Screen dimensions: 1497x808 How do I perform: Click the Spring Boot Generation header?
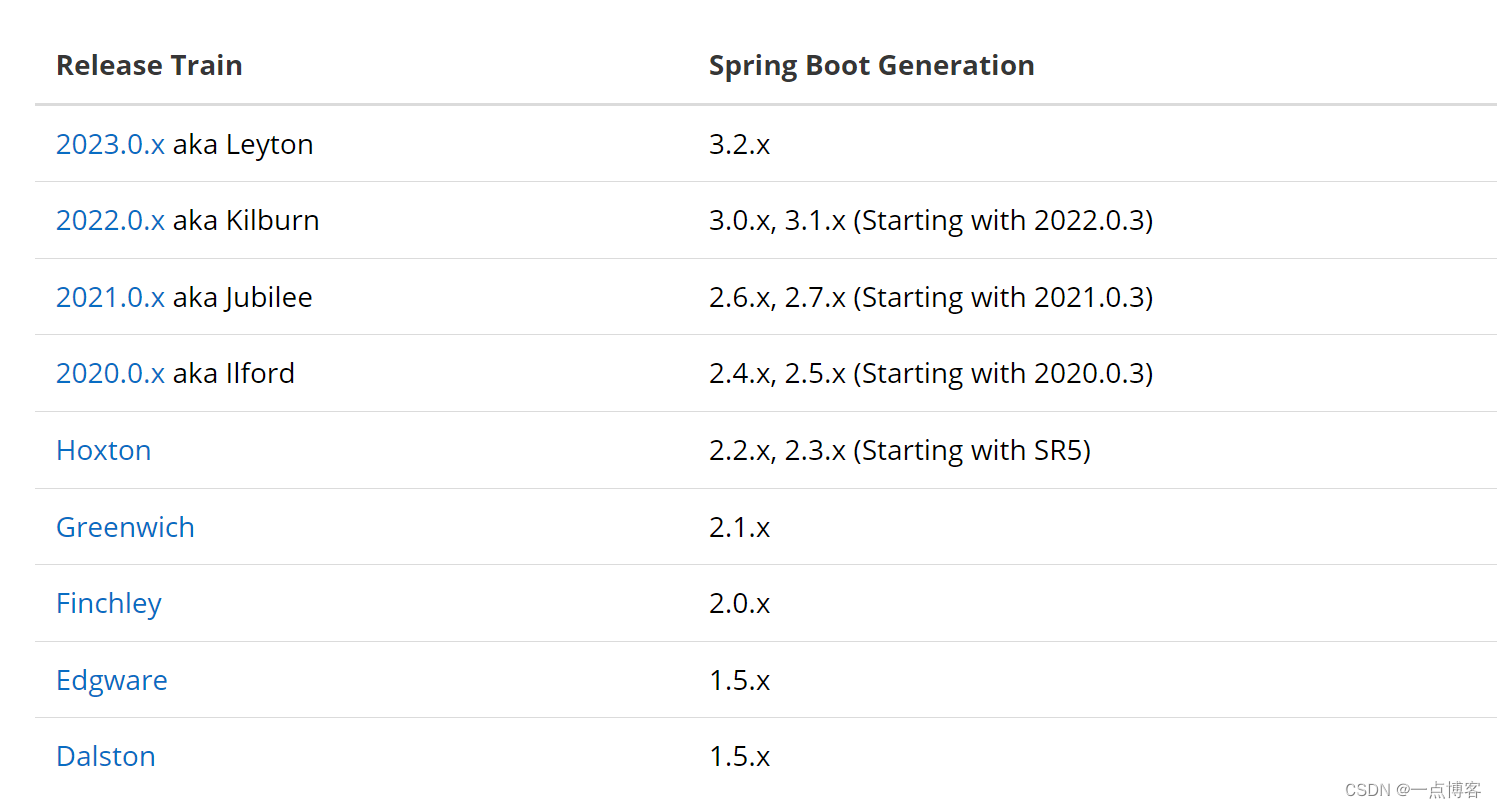point(871,65)
